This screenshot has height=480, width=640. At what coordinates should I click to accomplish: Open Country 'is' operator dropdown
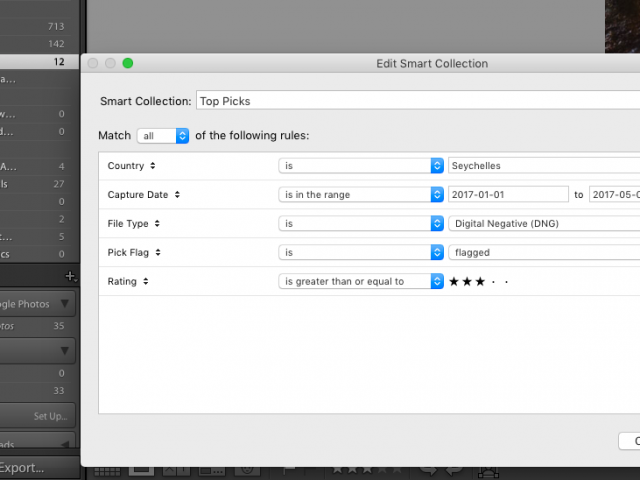361,166
